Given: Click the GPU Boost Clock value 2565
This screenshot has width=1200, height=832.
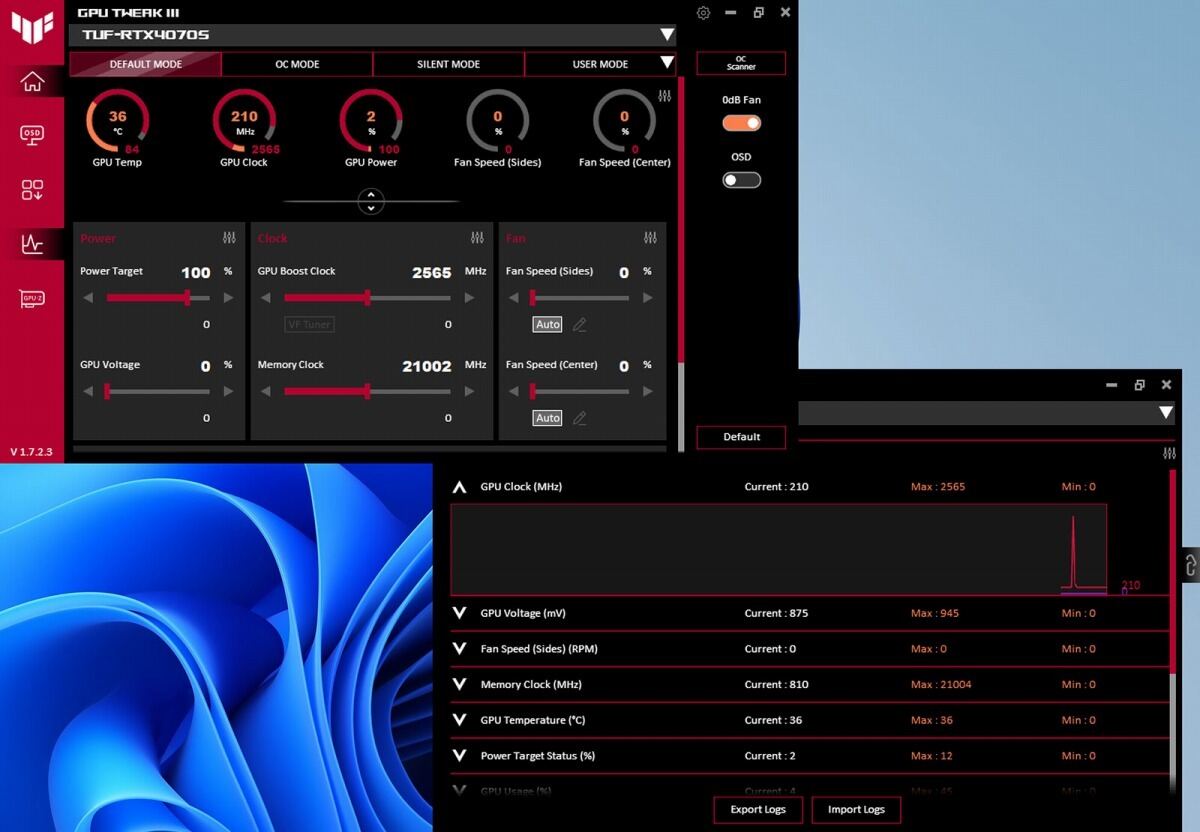Looking at the screenshot, I should coord(432,272).
